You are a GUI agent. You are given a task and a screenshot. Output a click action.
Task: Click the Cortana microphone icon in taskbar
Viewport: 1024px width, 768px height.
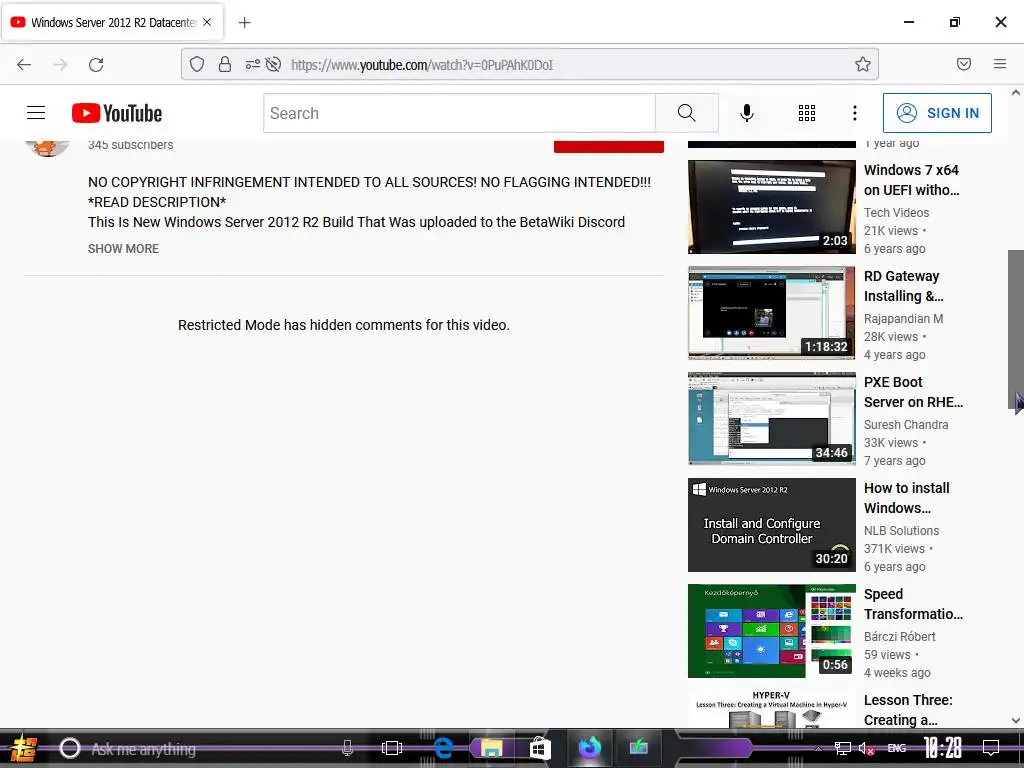(x=347, y=748)
